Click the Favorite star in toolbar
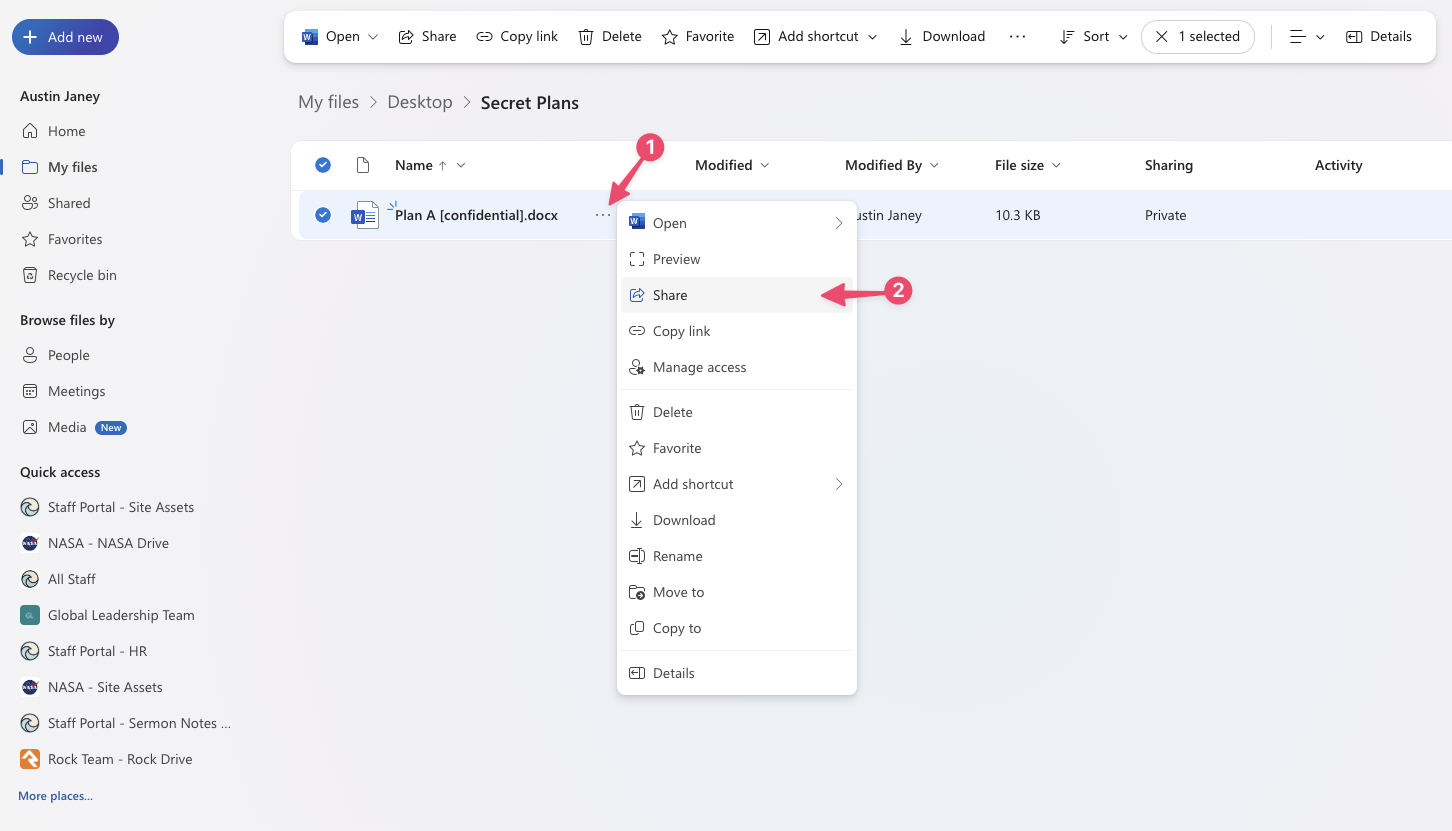This screenshot has width=1452, height=831. coord(670,37)
